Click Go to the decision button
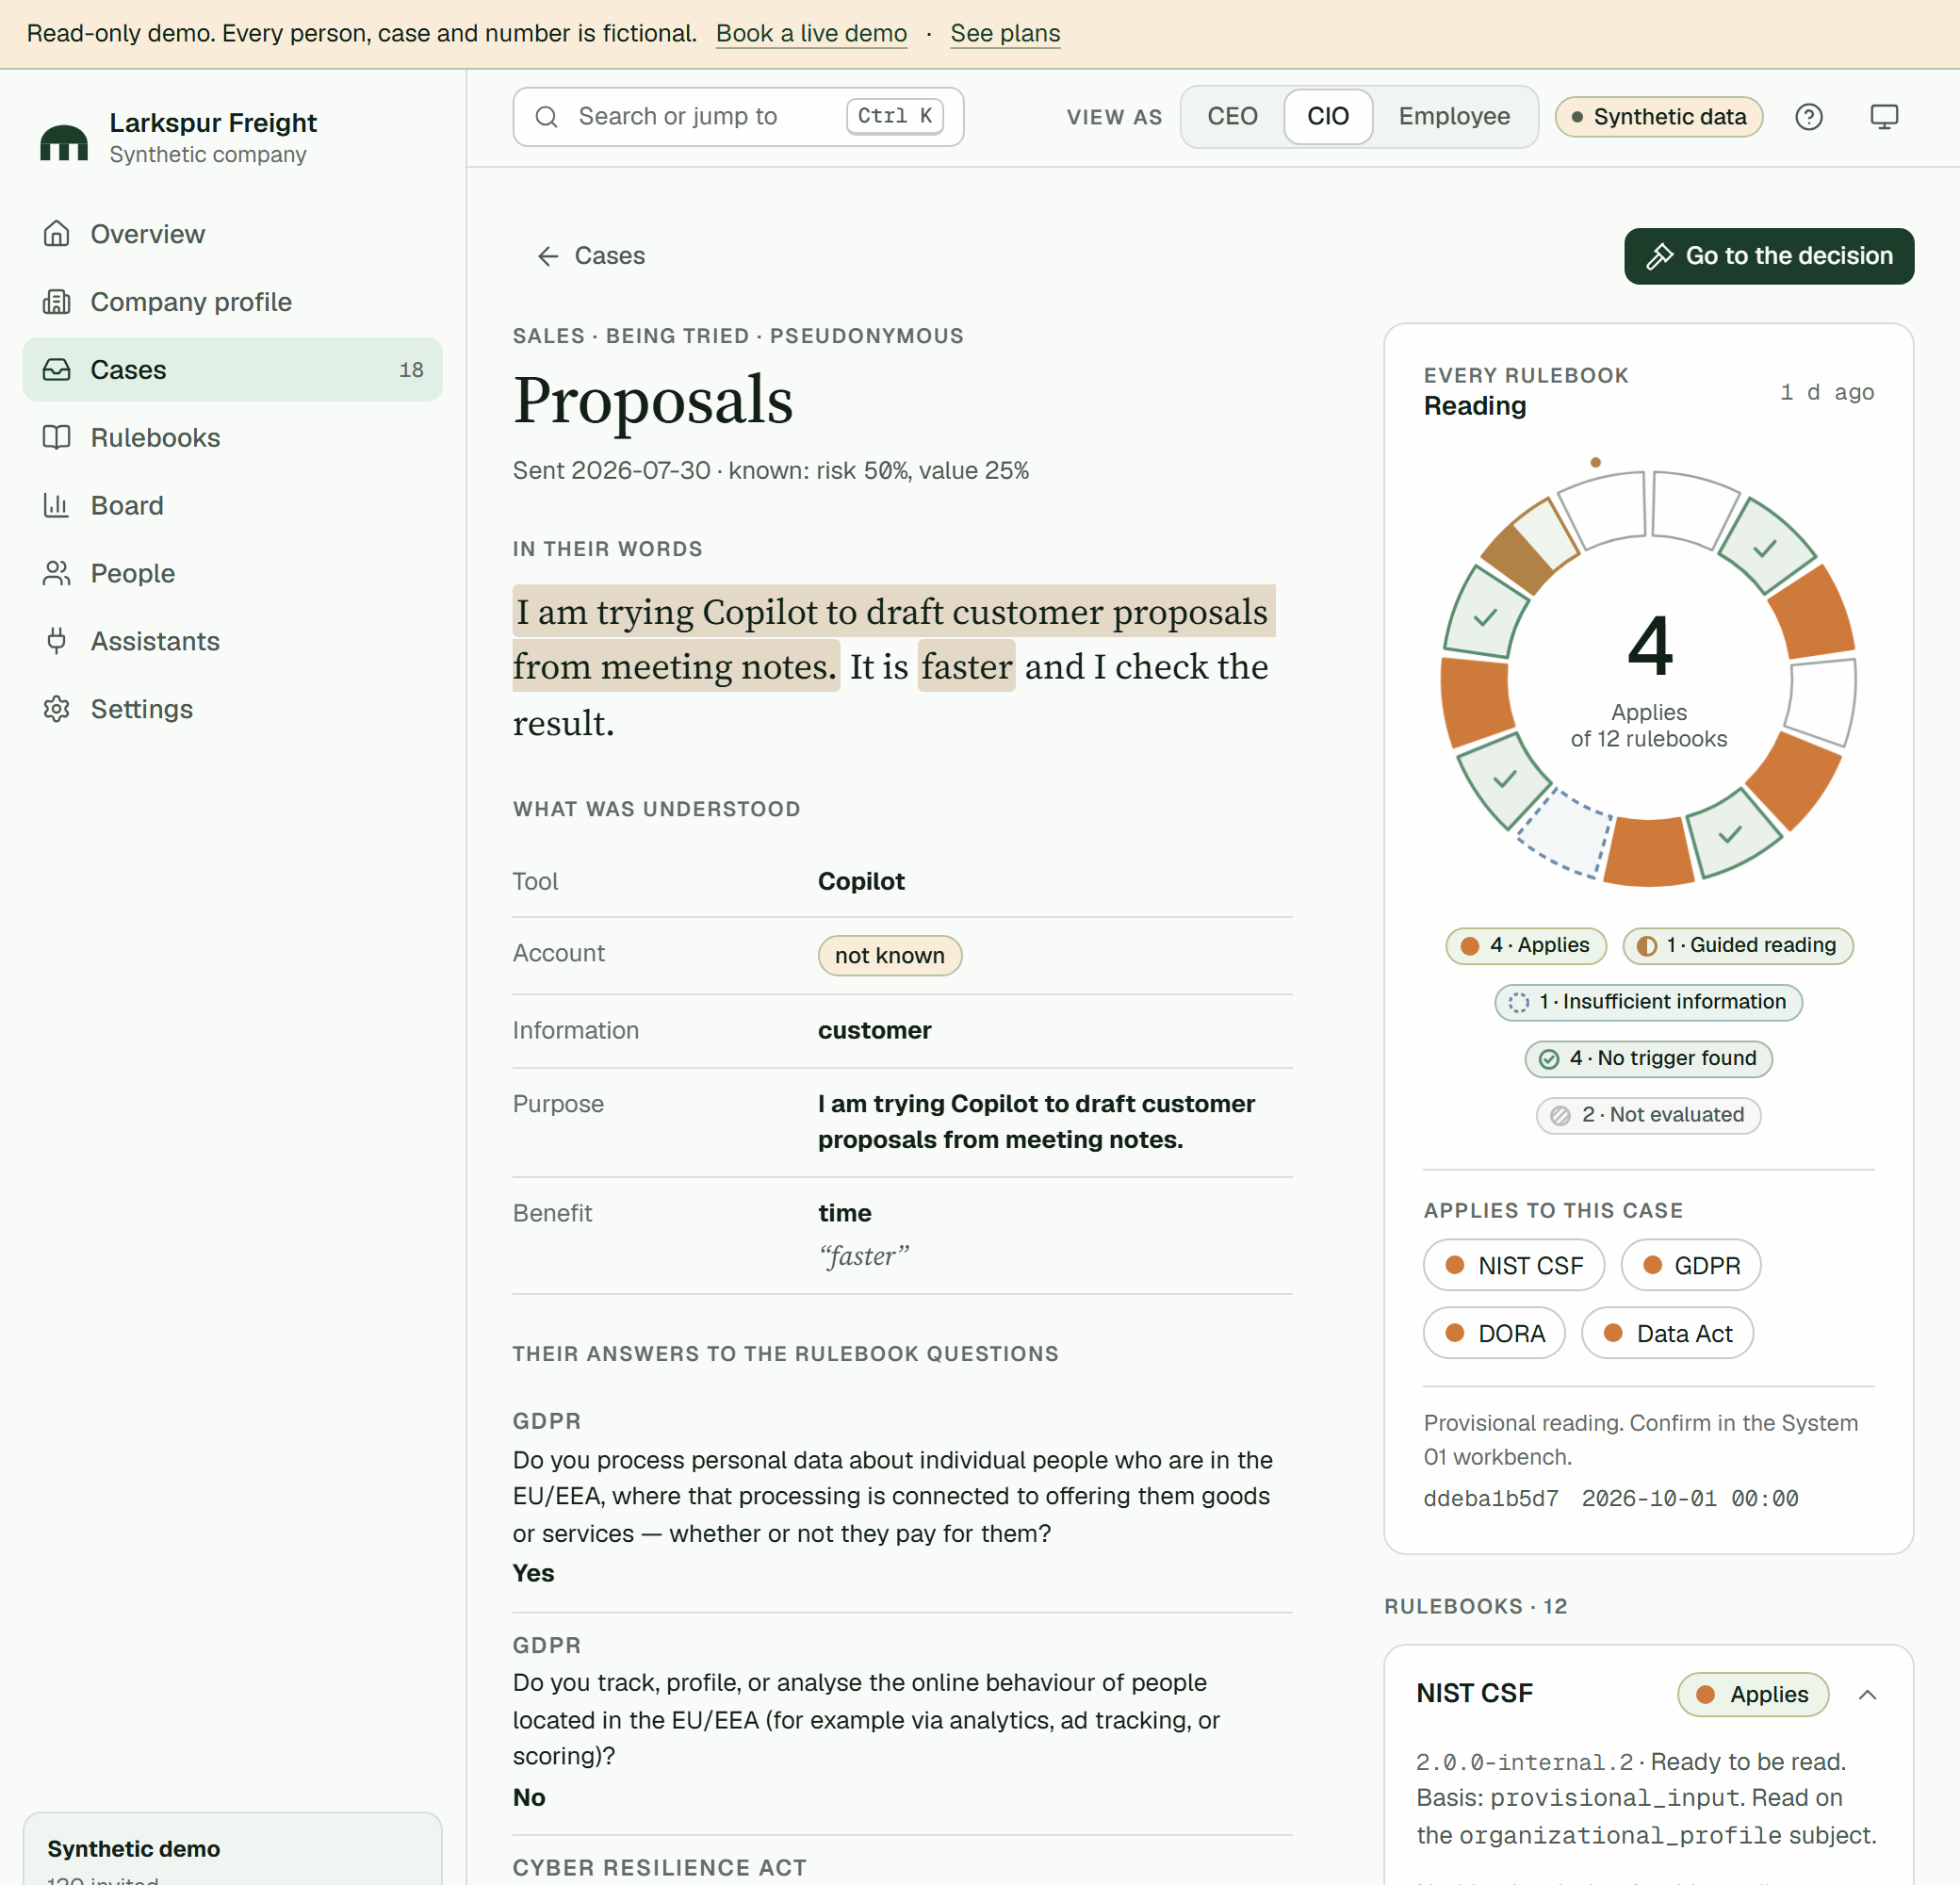This screenshot has width=1960, height=1885. coord(1768,256)
